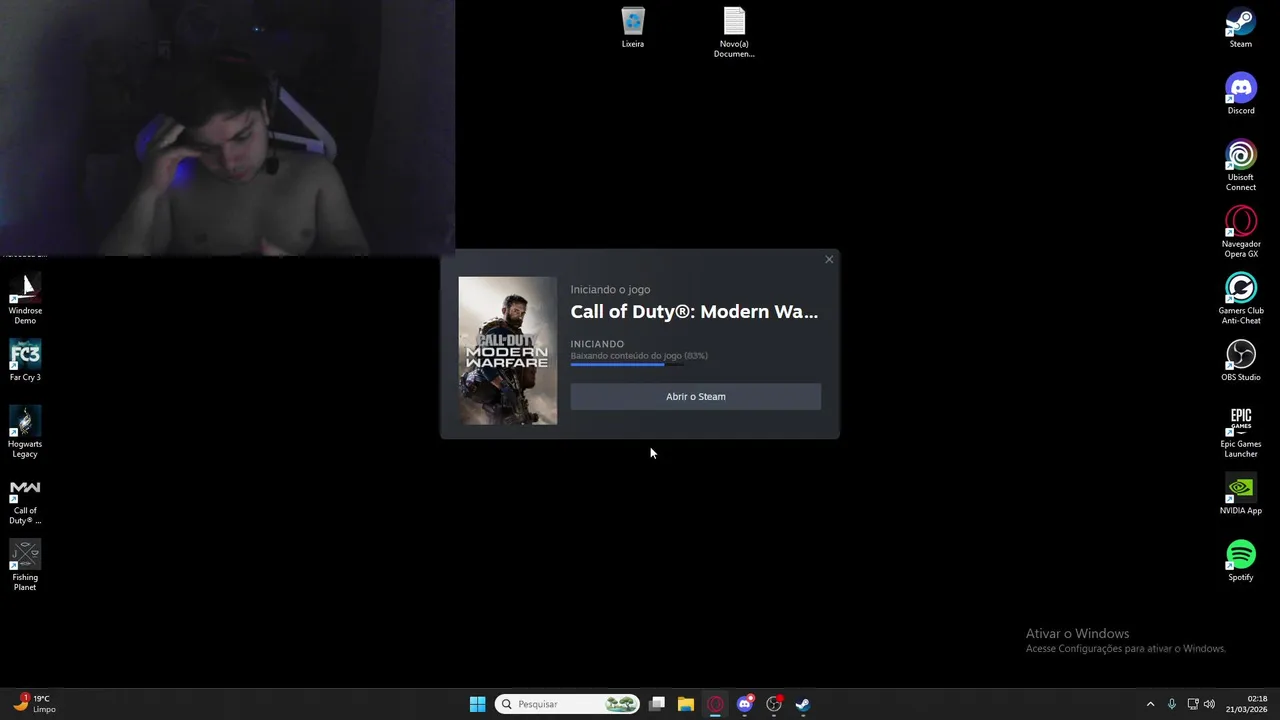Select the Novo(a) Documento file icon

point(734,33)
